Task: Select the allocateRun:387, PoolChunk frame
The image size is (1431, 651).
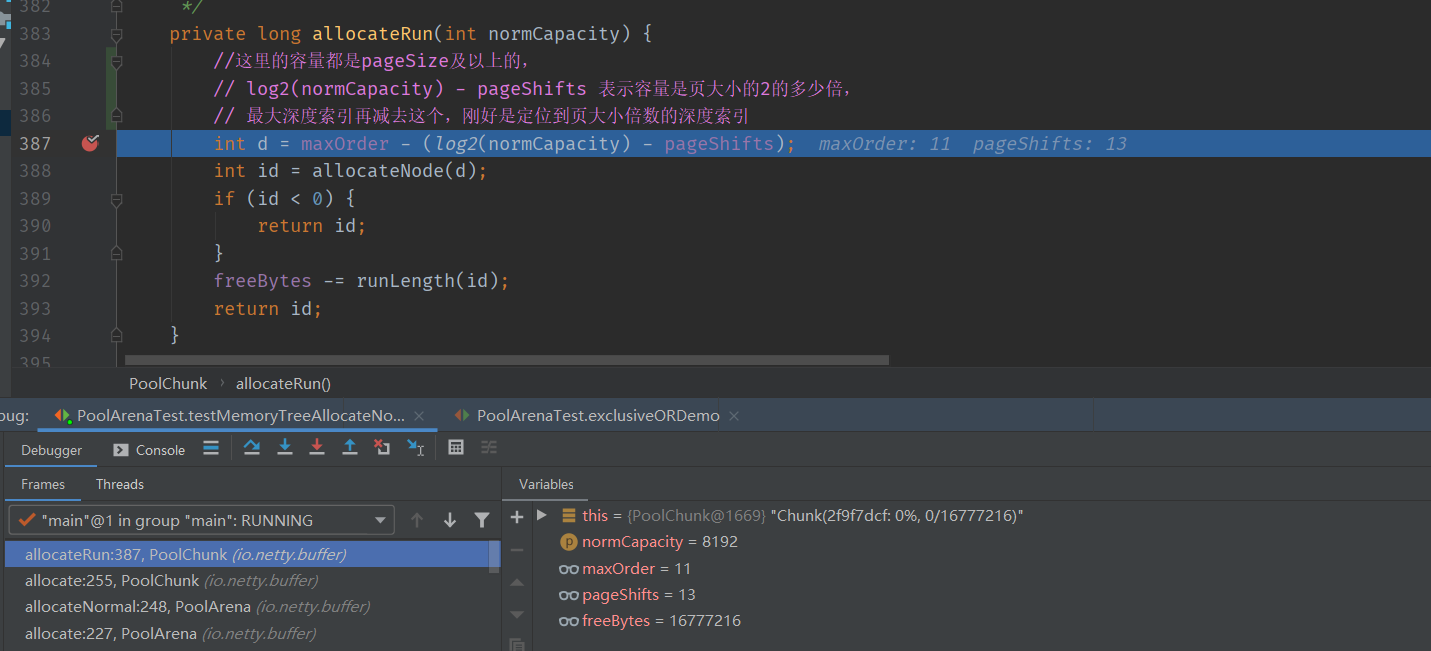Action: pyautogui.click(x=246, y=554)
